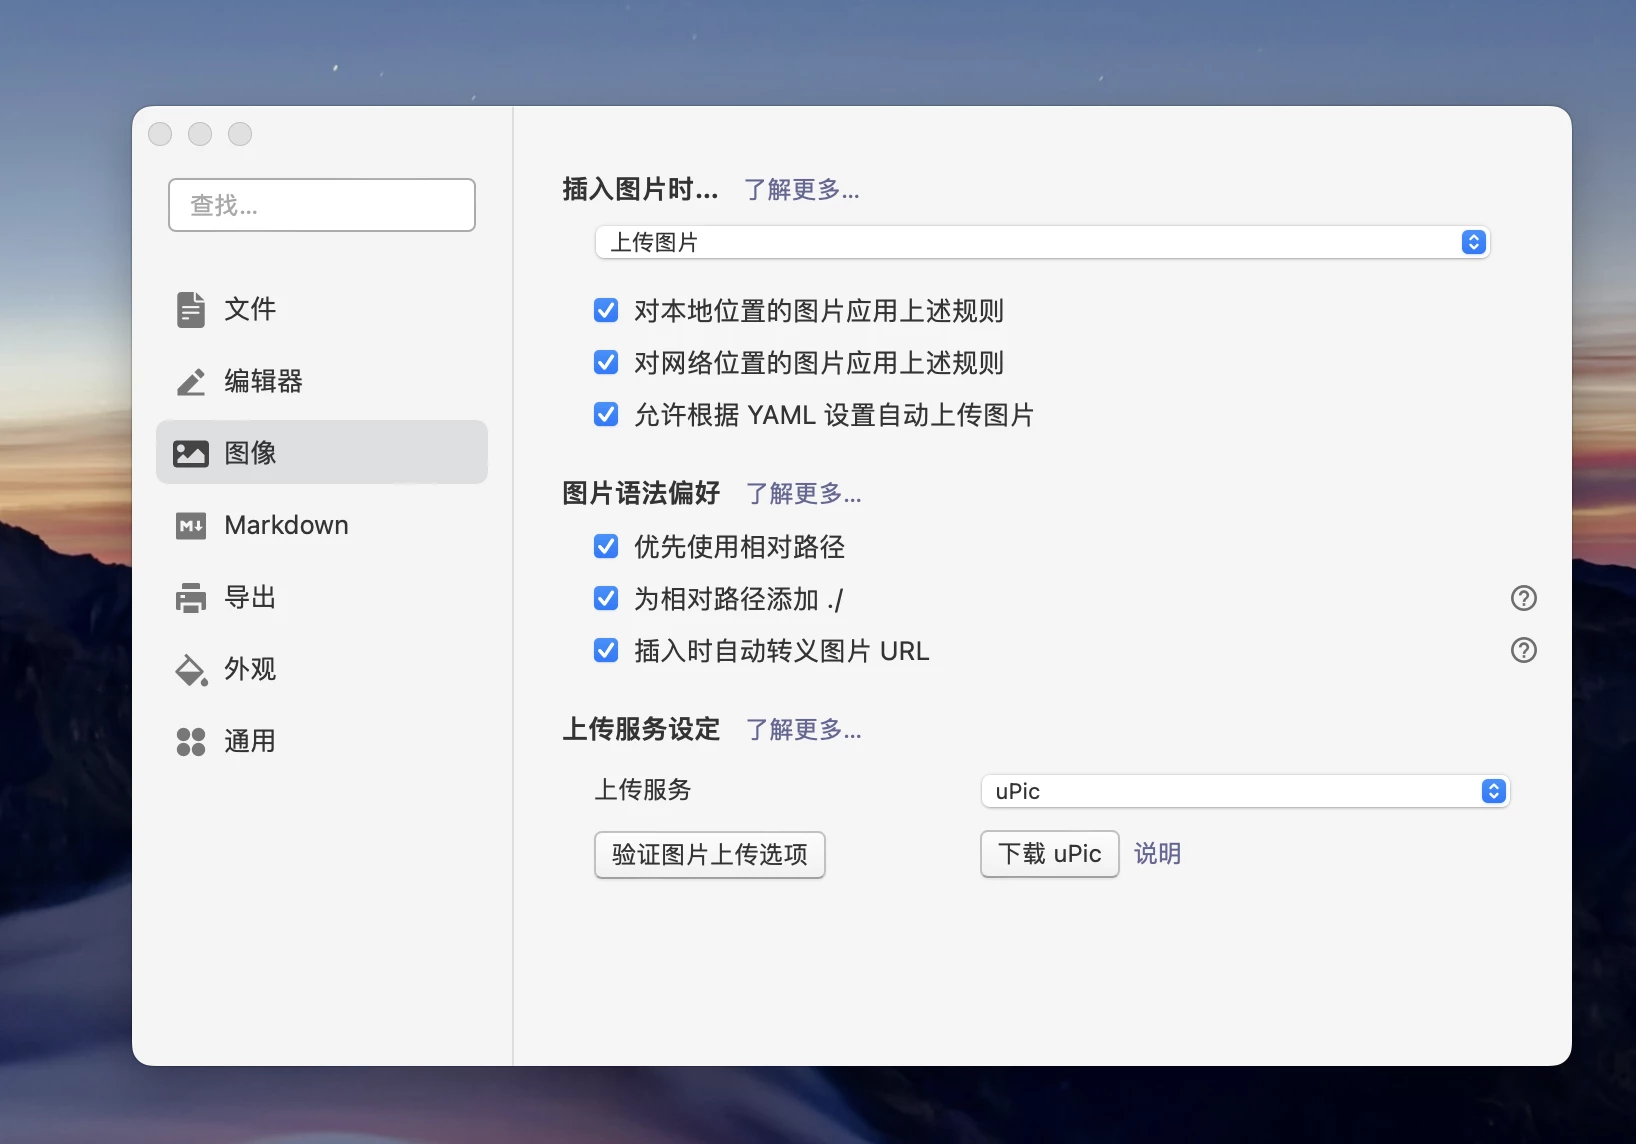Image resolution: width=1636 pixels, height=1144 pixels.
Task: Click the 通用 four-dots icon
Action: pyautogui.click(x=191, y=741)
